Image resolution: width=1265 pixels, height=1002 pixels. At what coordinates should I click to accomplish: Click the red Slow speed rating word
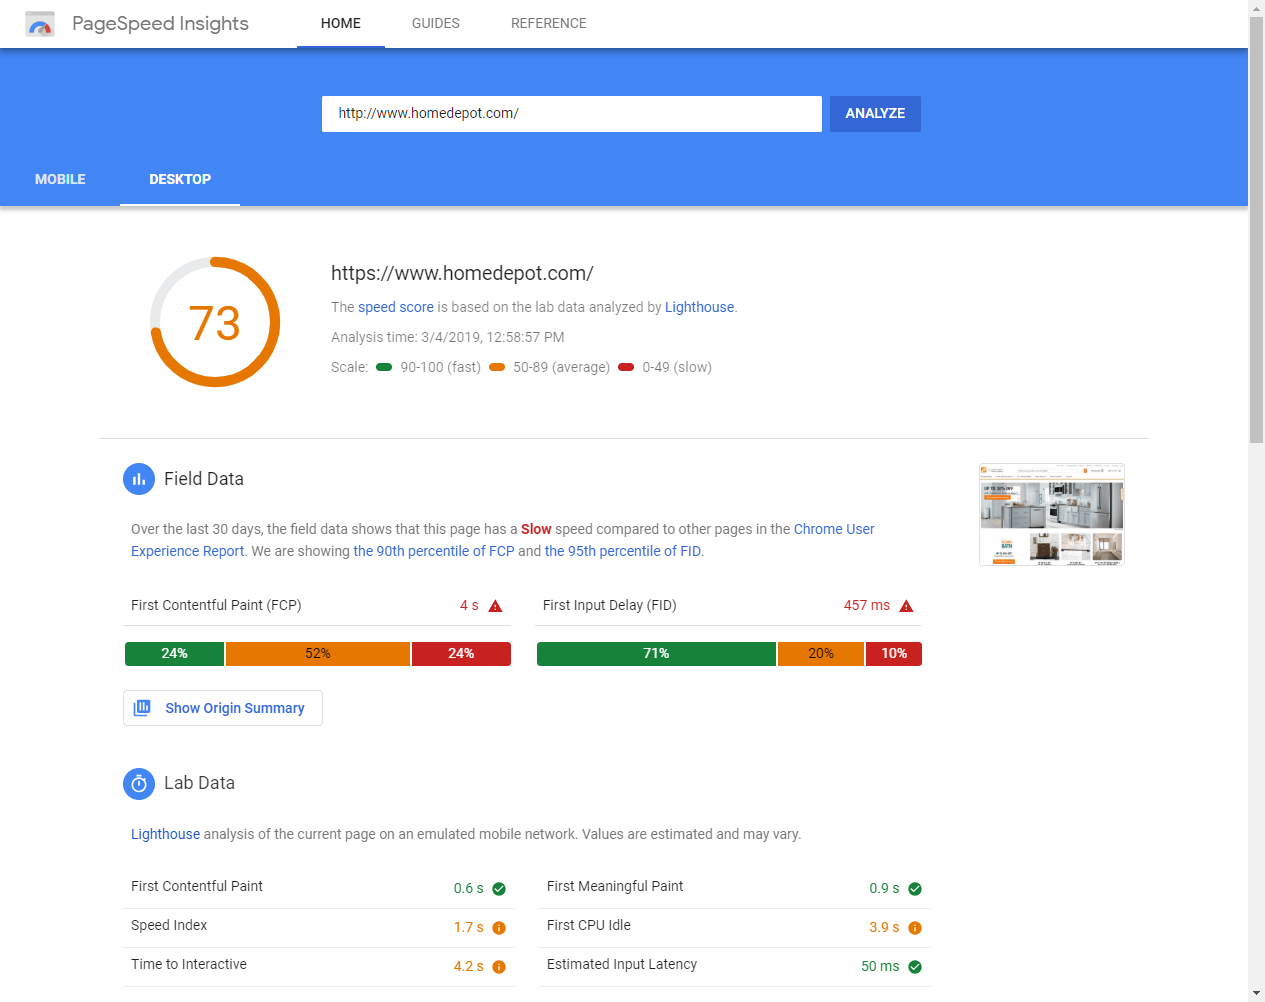pos(536,529)
